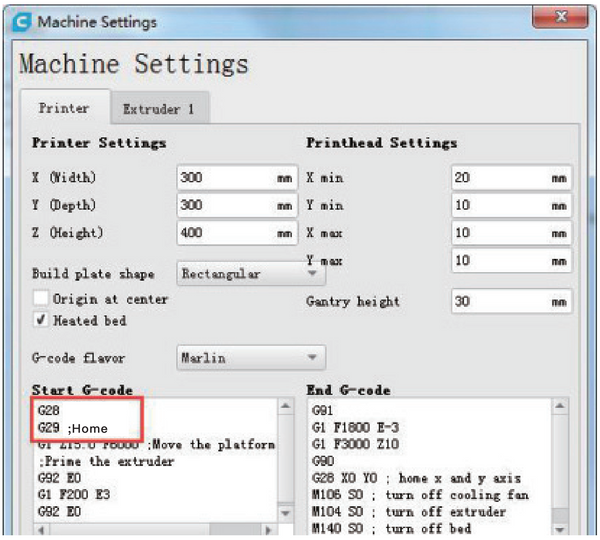This screenshot has width=600, height=540.
Task: Click inside the Start G-code text area
Action: (155, 475)
